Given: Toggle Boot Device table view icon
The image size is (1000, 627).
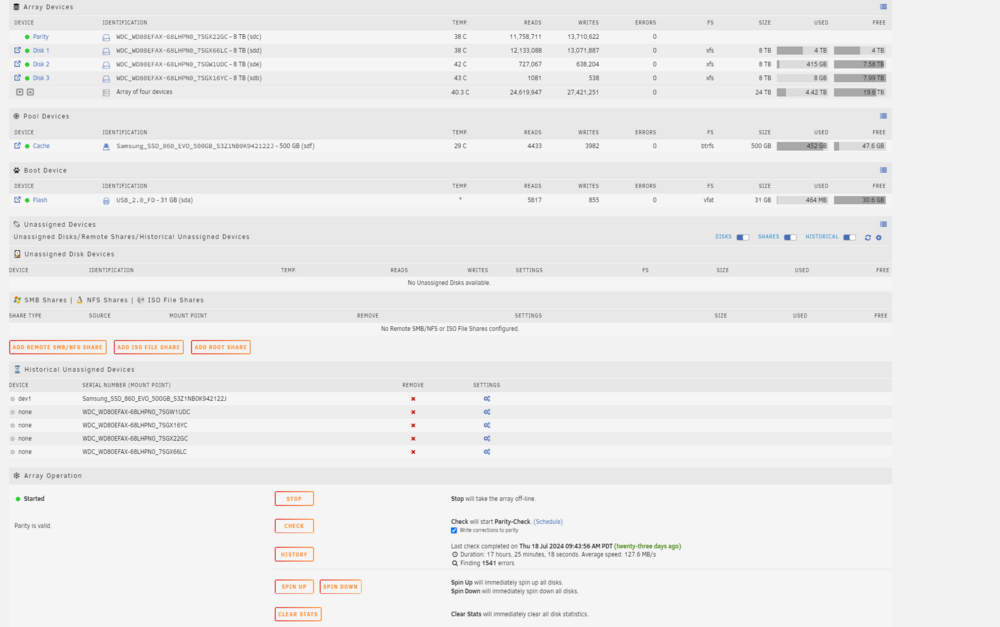Looking at the screenshot, I should (883, 170).
